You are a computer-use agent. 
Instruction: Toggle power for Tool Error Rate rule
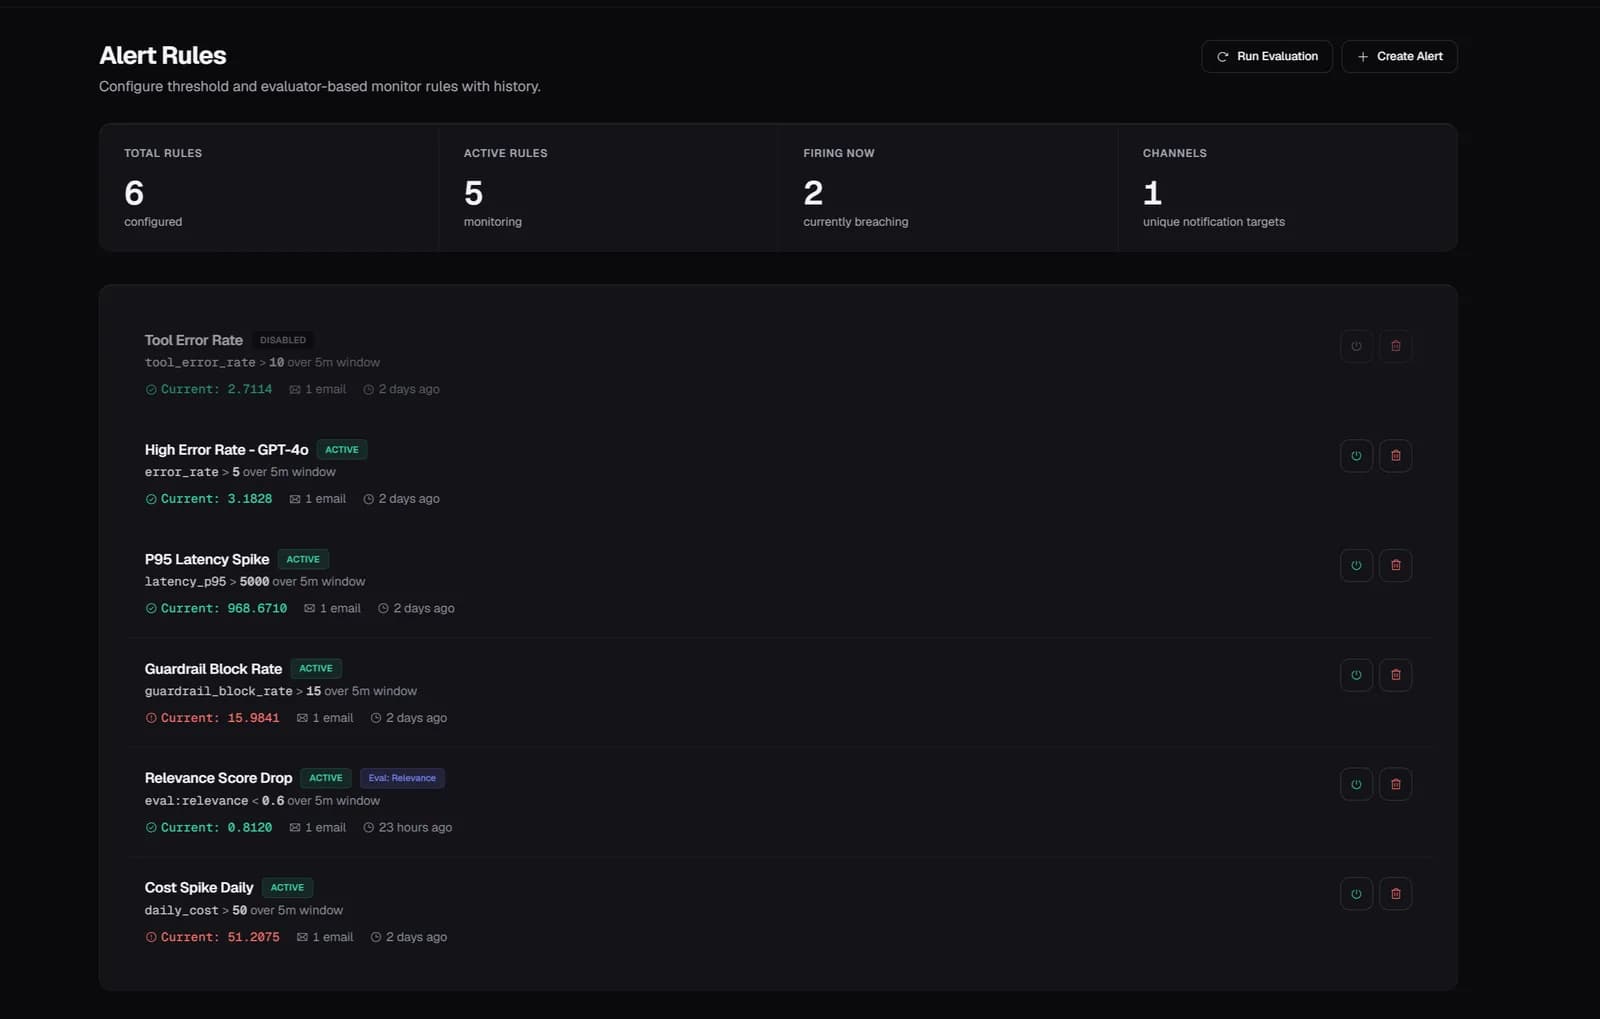point(1356,346)
